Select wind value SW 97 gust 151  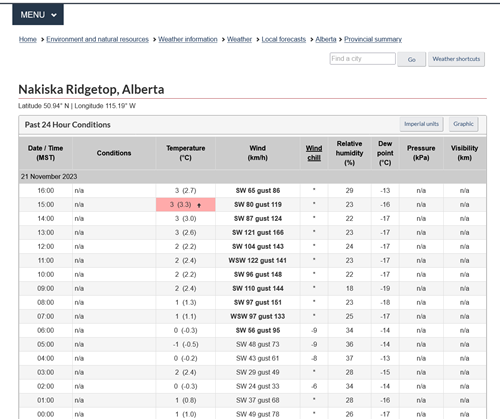point(258,303)
